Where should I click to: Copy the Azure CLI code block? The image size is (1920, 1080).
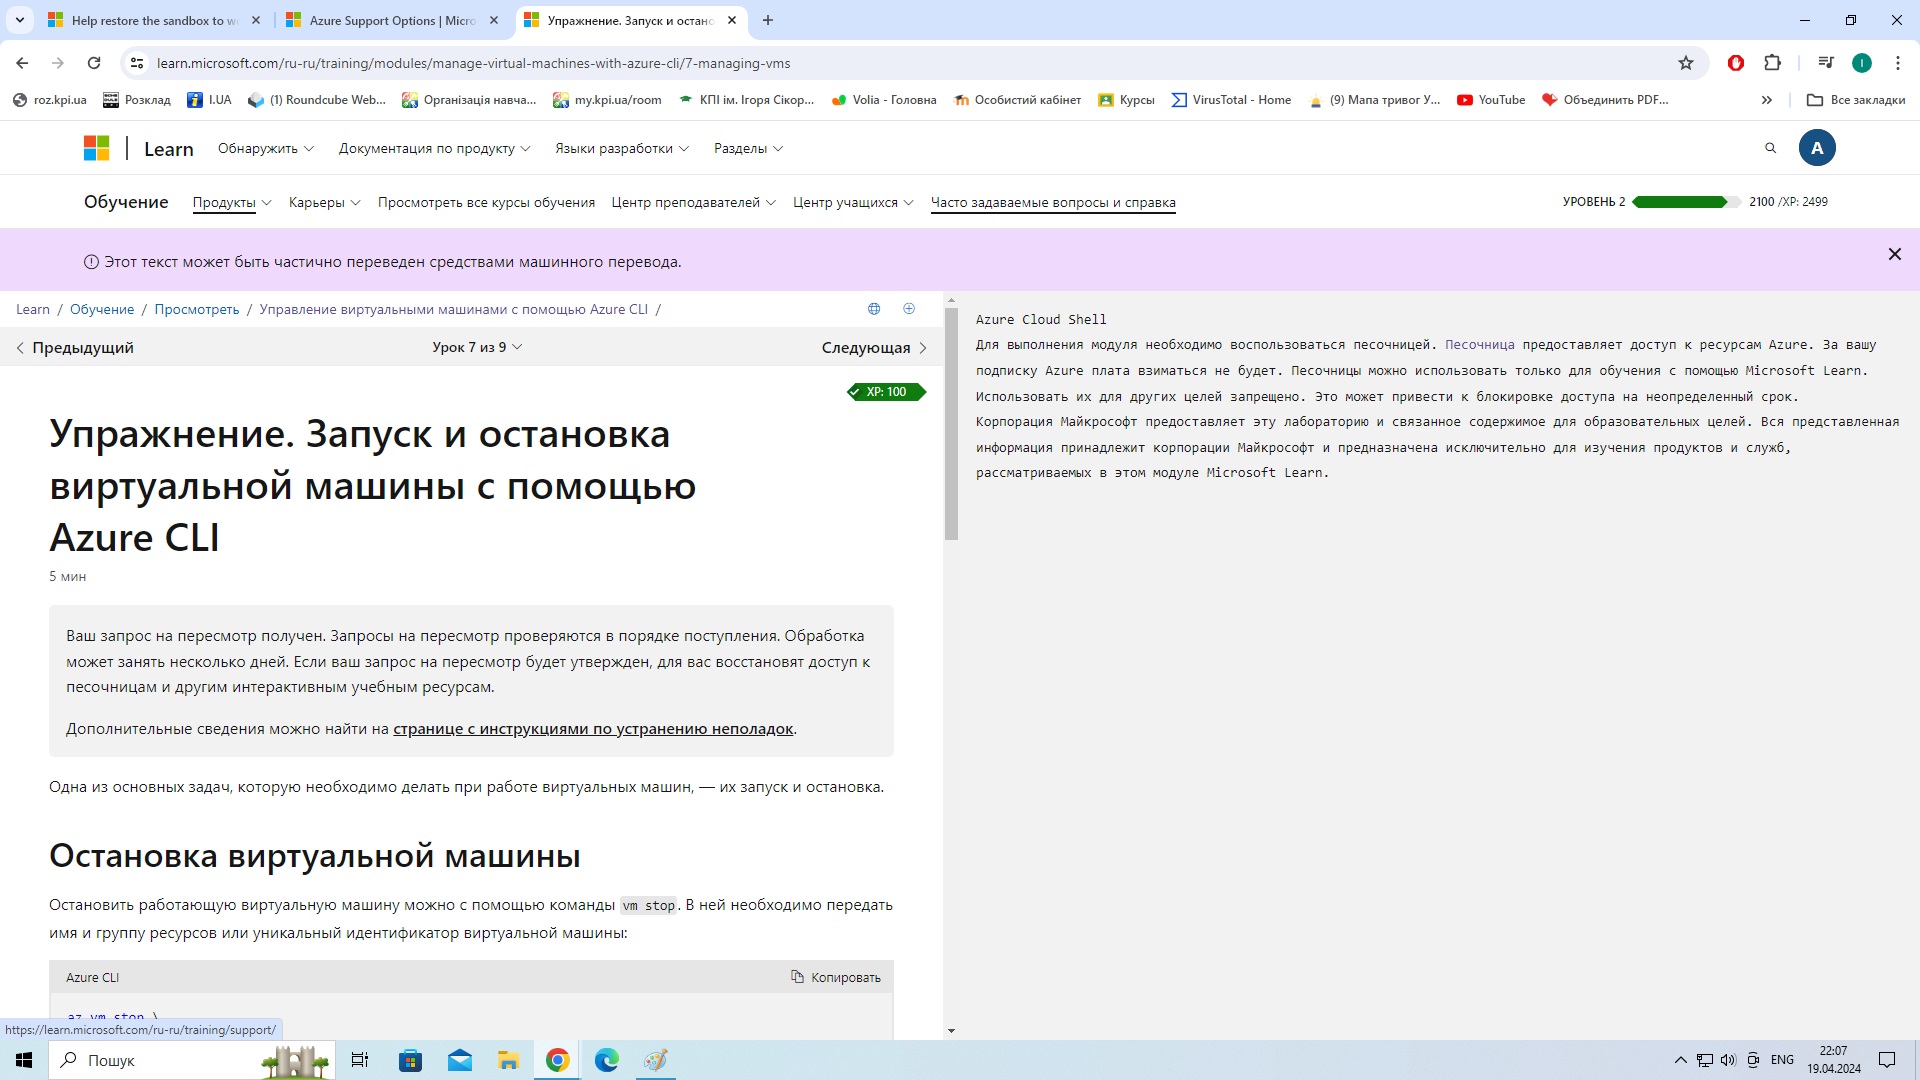click(836, 977)
